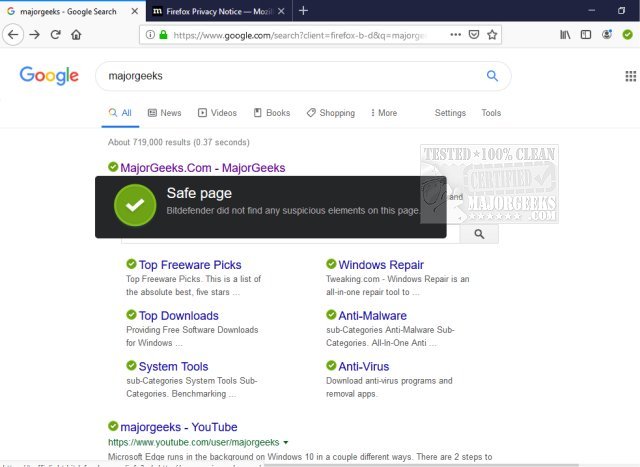Click the site search magnifier button
The height and width of the screenshot is (467, 640).
point(479,234)
